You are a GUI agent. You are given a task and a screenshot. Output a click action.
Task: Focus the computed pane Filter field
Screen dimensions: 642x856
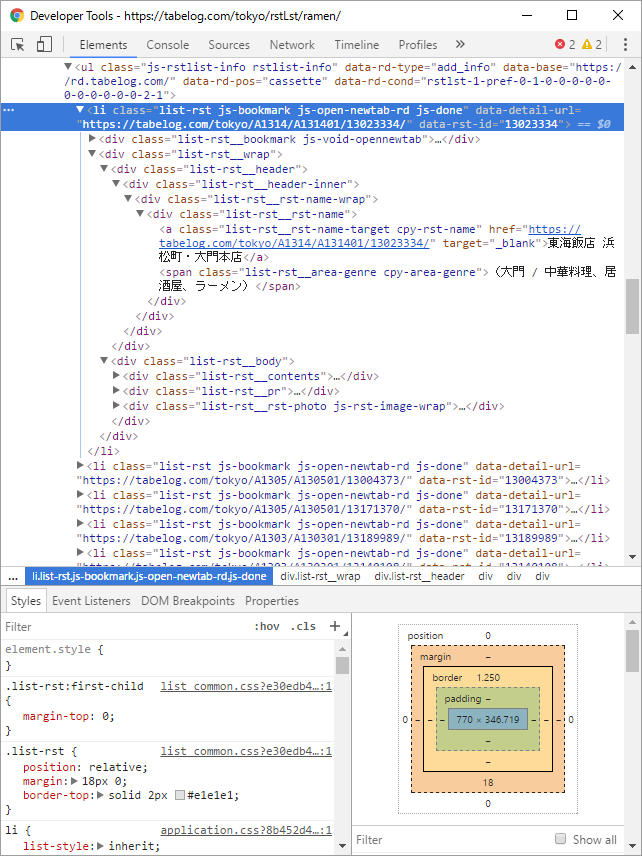pyautogui.click(x=450, y=839)
